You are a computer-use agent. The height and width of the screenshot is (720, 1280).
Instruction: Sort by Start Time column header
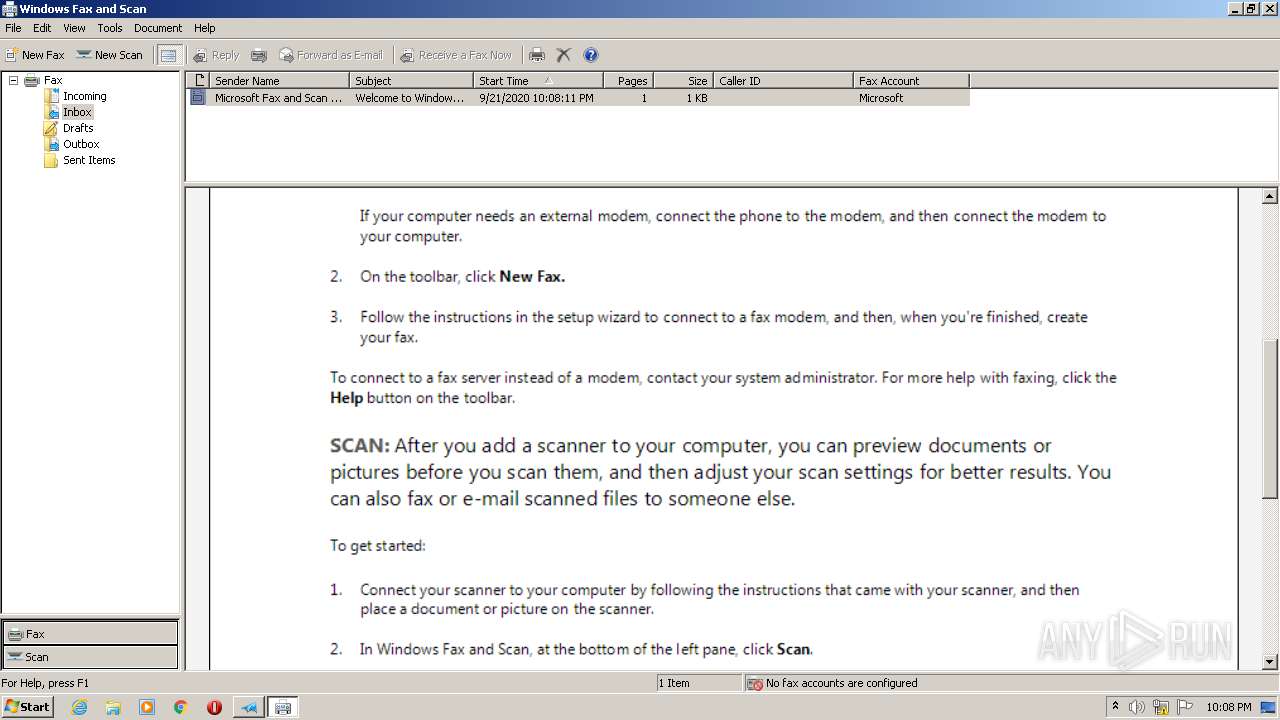point(538,81)
